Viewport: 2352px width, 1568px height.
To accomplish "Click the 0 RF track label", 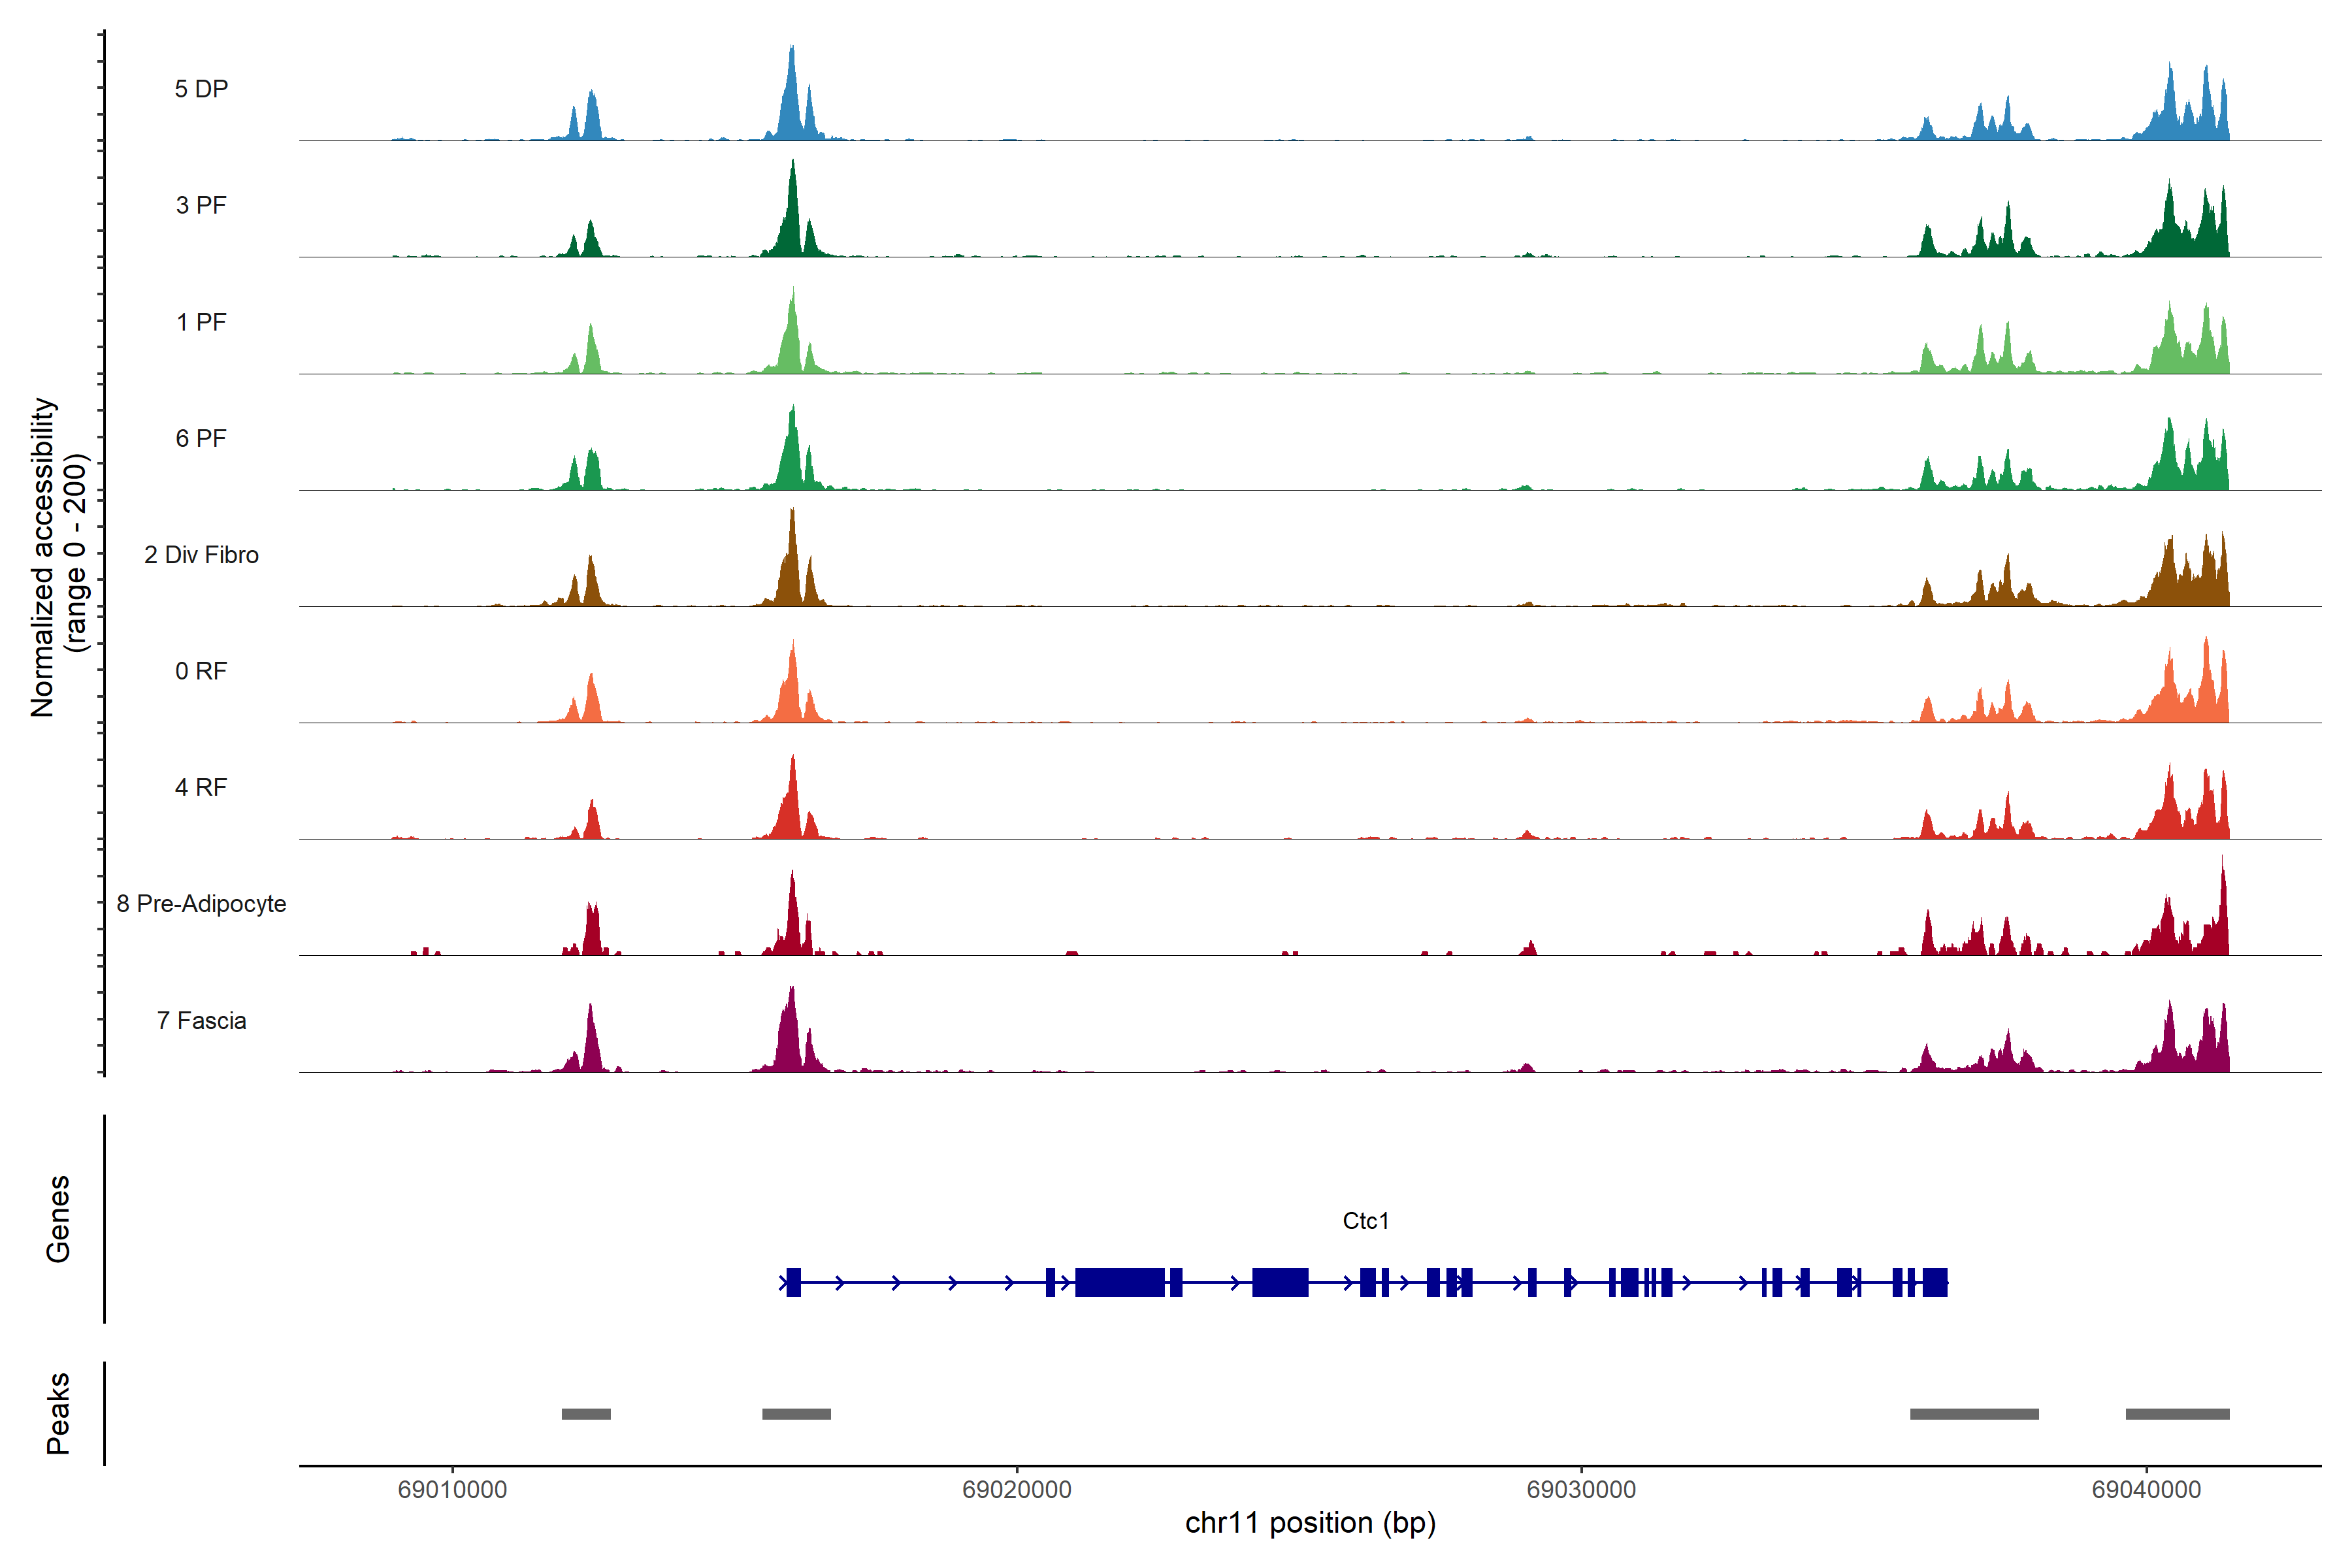I will click(x=201, y=671).
